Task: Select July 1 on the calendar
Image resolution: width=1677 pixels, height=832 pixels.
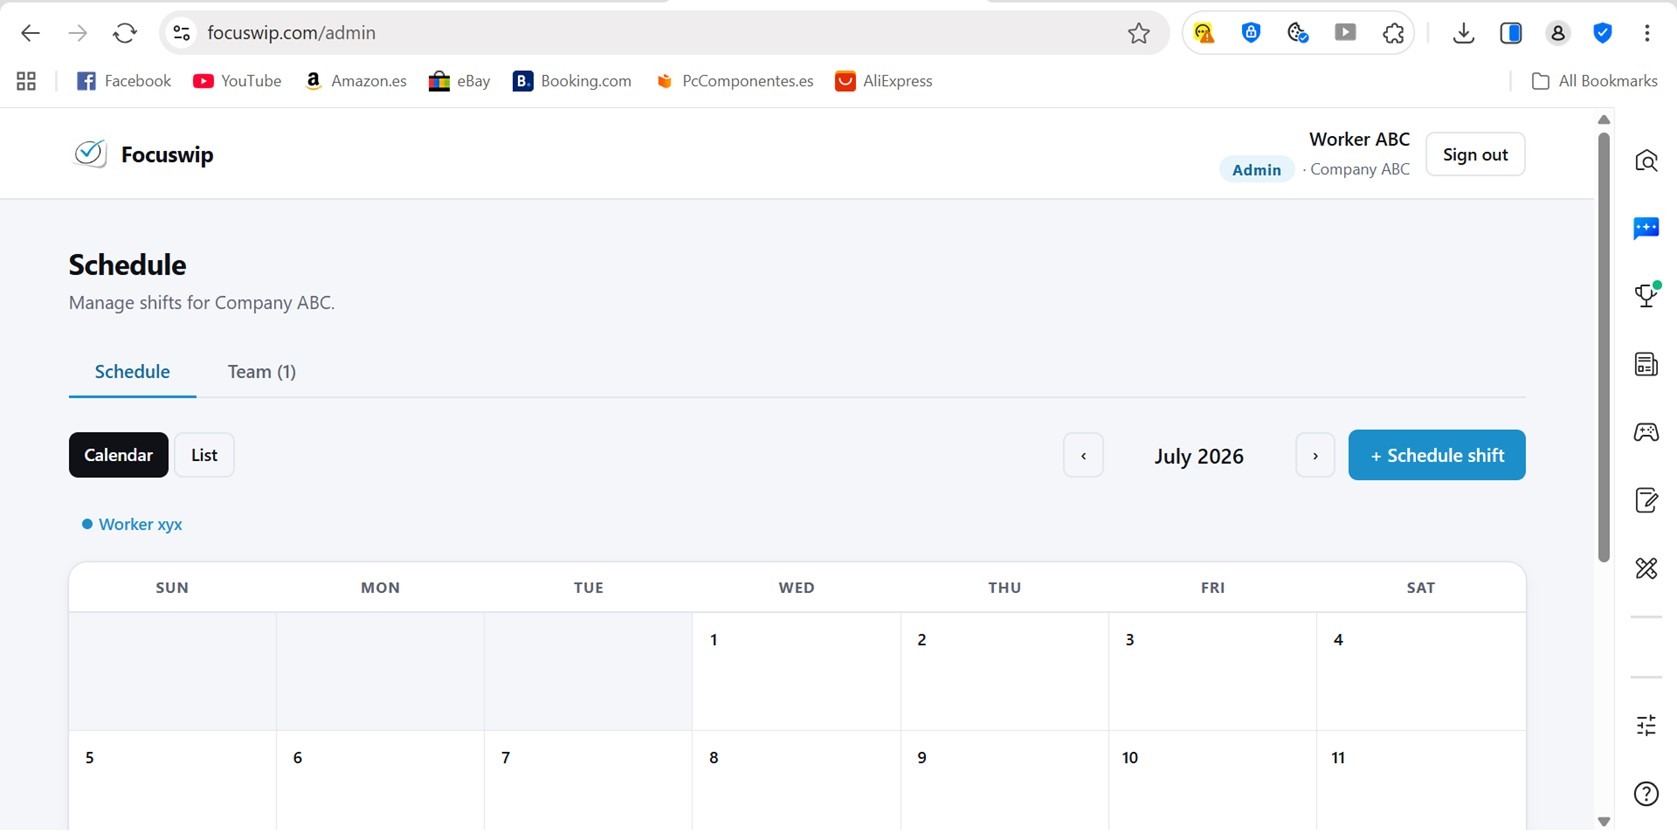Action: coord(796,671)
